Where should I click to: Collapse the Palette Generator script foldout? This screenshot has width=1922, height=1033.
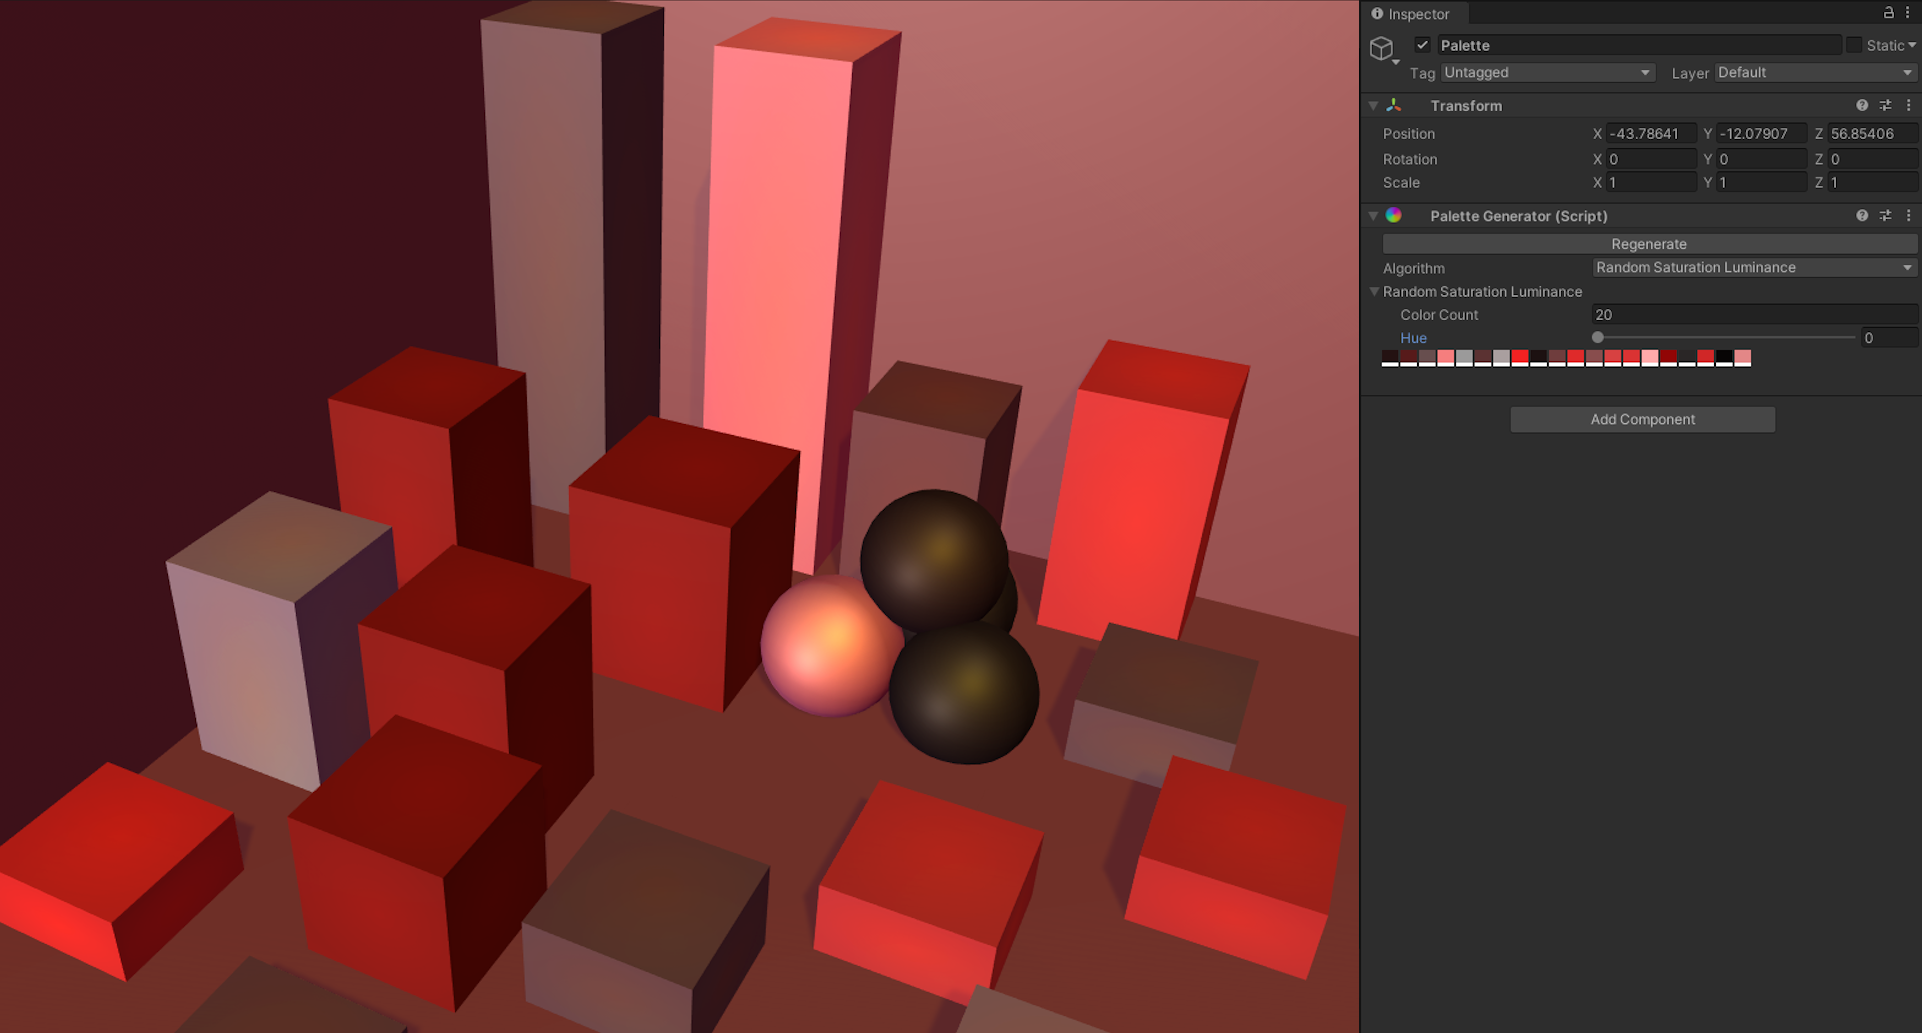coord(1373,215)
